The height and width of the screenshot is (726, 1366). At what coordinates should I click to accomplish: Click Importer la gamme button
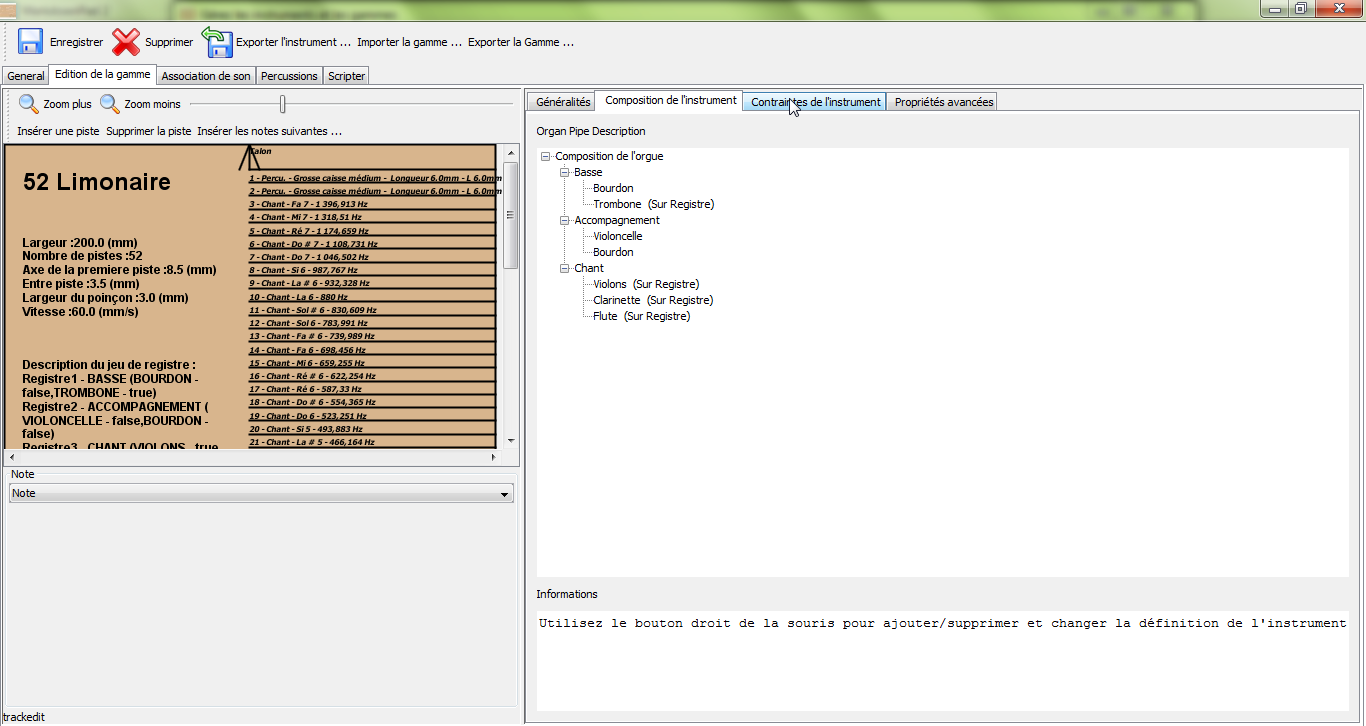[409, 42]
